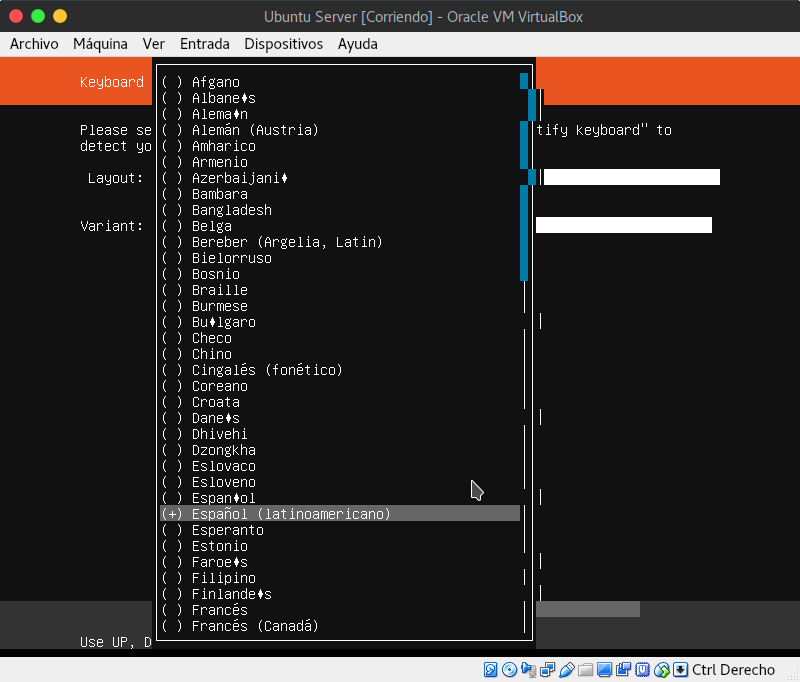The width and height of the screenshot is (800, 682).
Task: Open the Layout selection dropdown
Action: point(630,177)
